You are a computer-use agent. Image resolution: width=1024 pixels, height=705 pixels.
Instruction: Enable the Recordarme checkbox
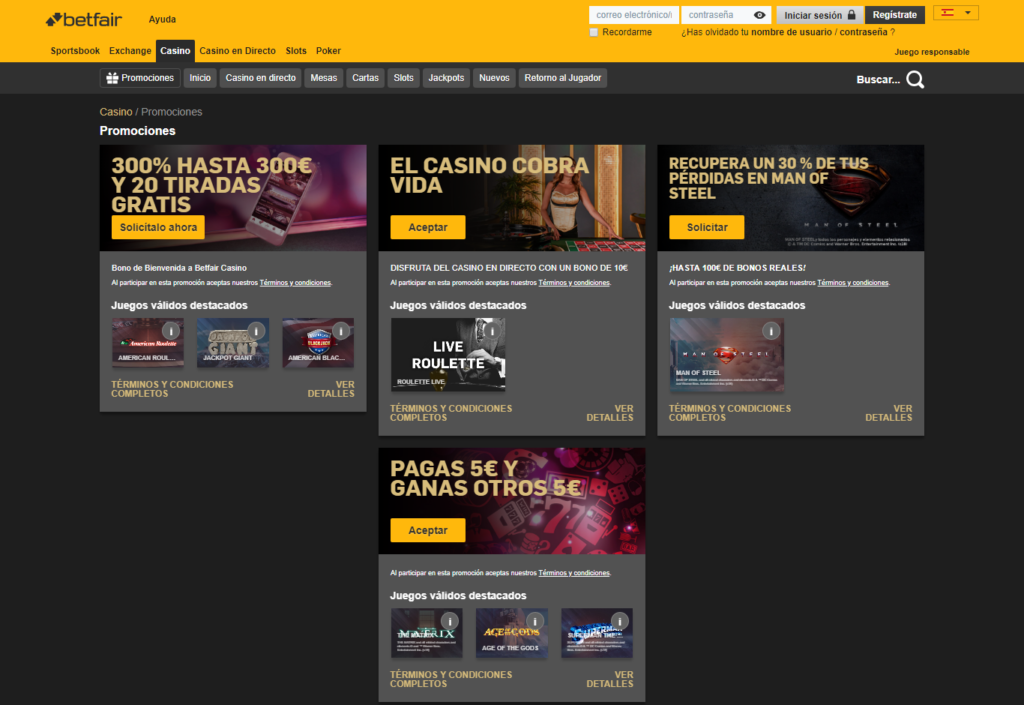pyautogui.click(x=593, y=31)
